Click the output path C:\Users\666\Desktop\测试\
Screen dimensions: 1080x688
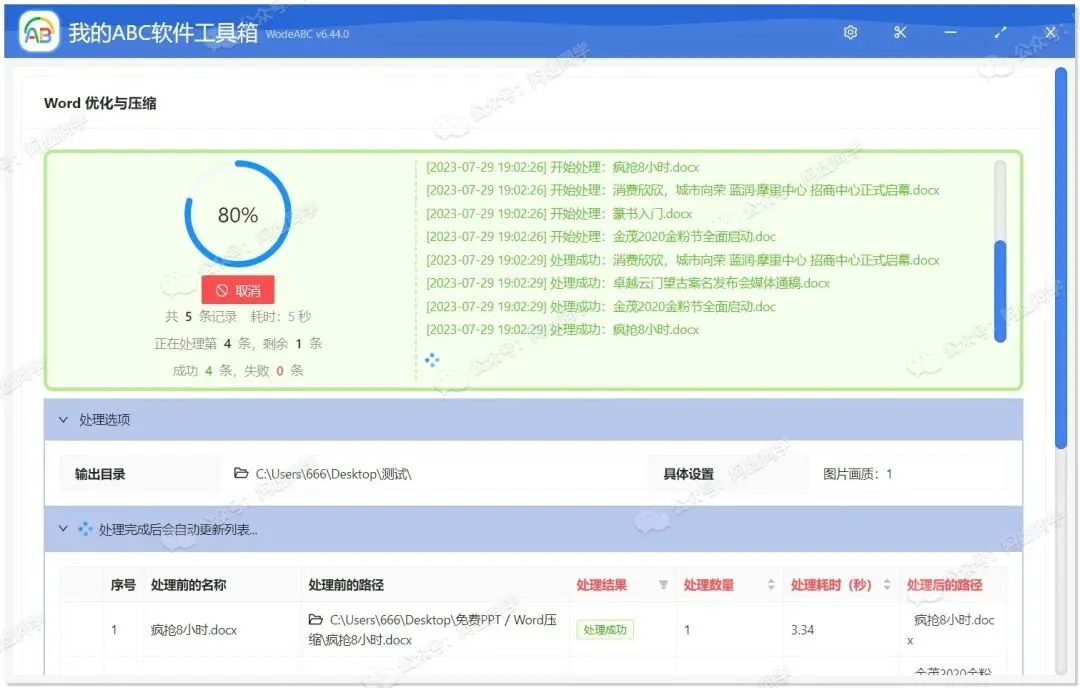pyautogui.click(x=333, y=474)
